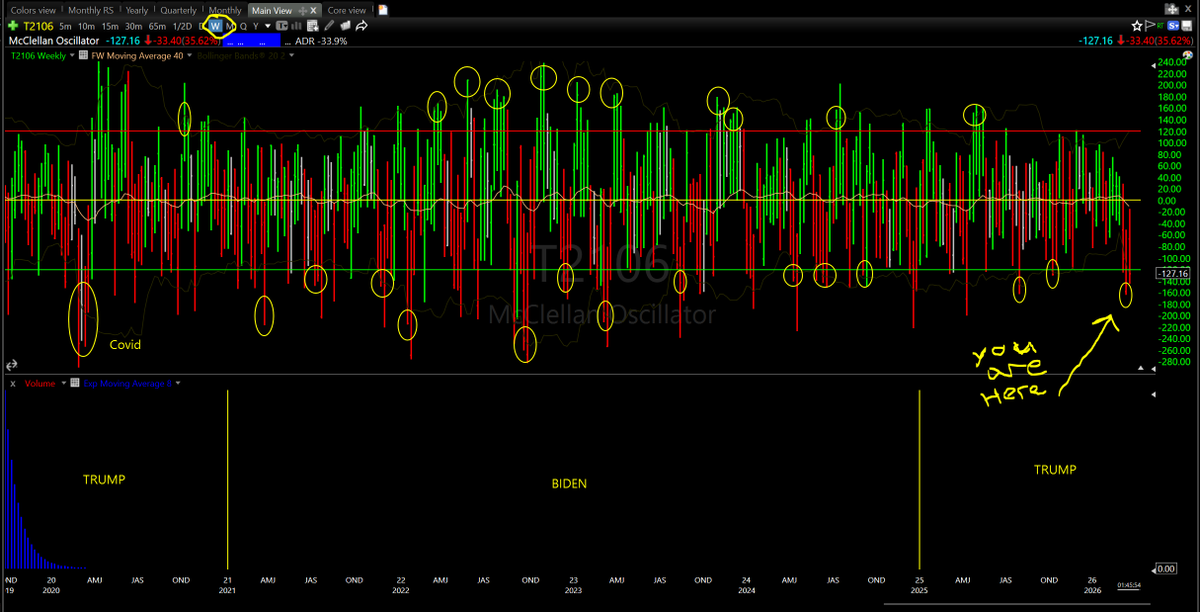Switch to the Monthly RS tab

pos(91,10)
